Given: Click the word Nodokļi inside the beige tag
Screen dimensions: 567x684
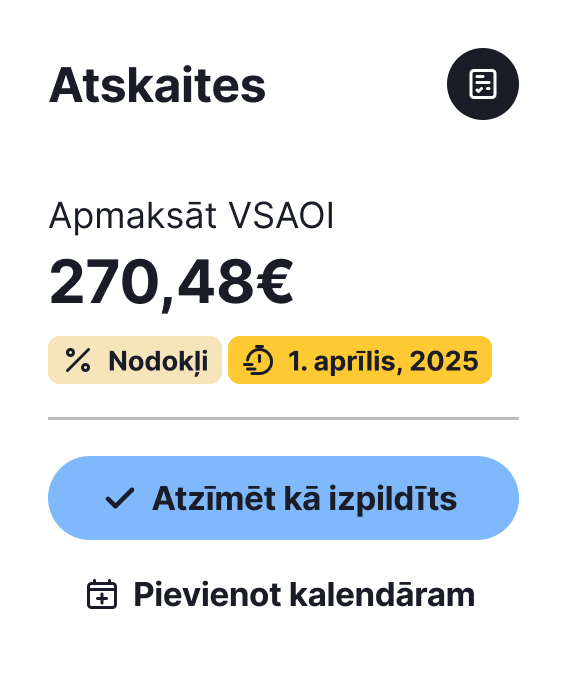Looking at the screenshot, I should point(158,362).
